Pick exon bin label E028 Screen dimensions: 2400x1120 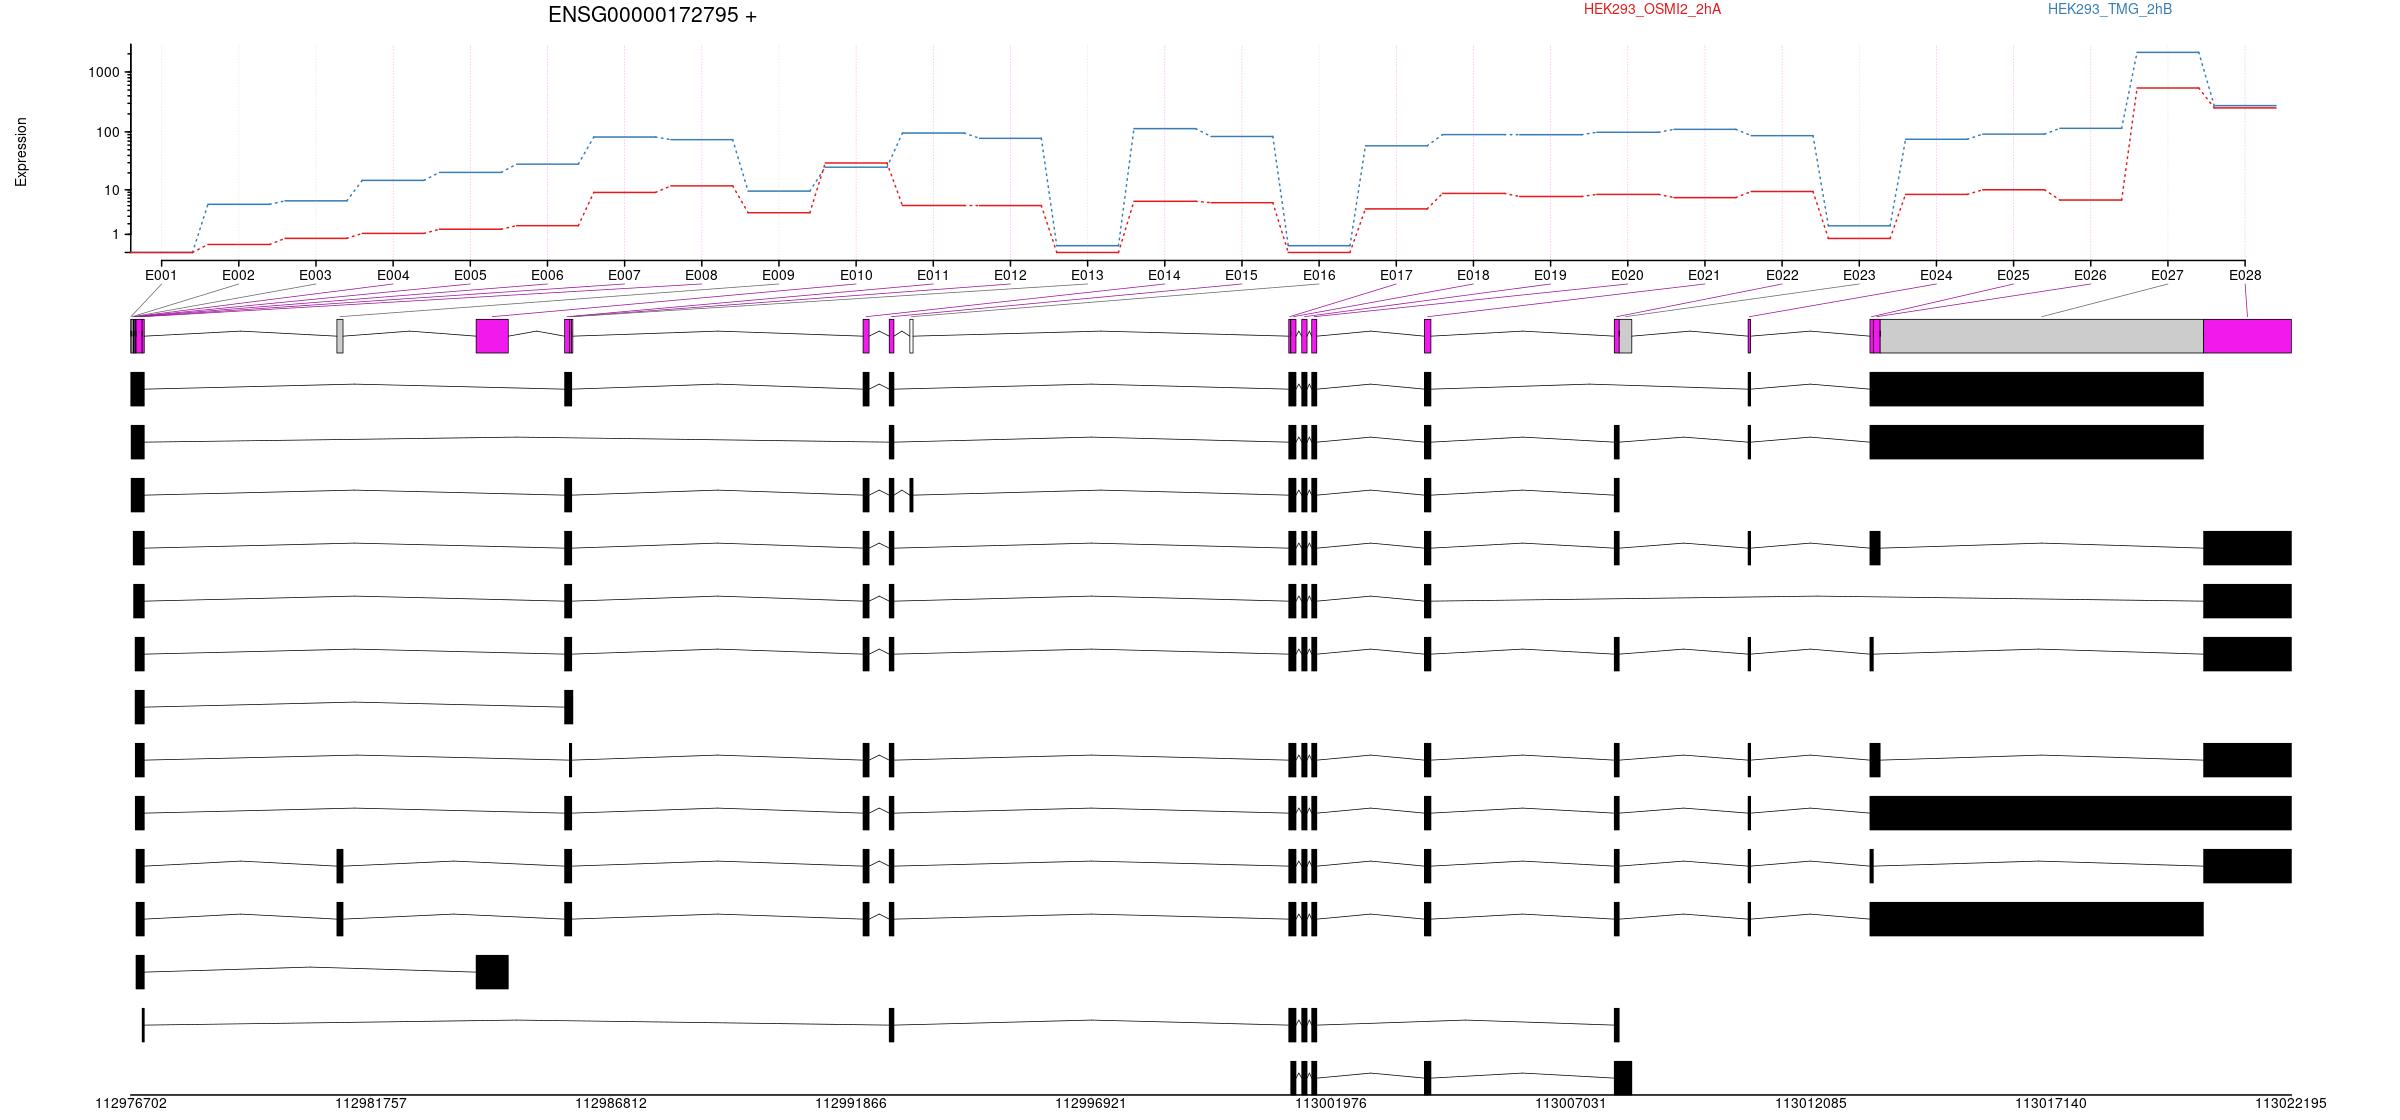pos(2245,275)
